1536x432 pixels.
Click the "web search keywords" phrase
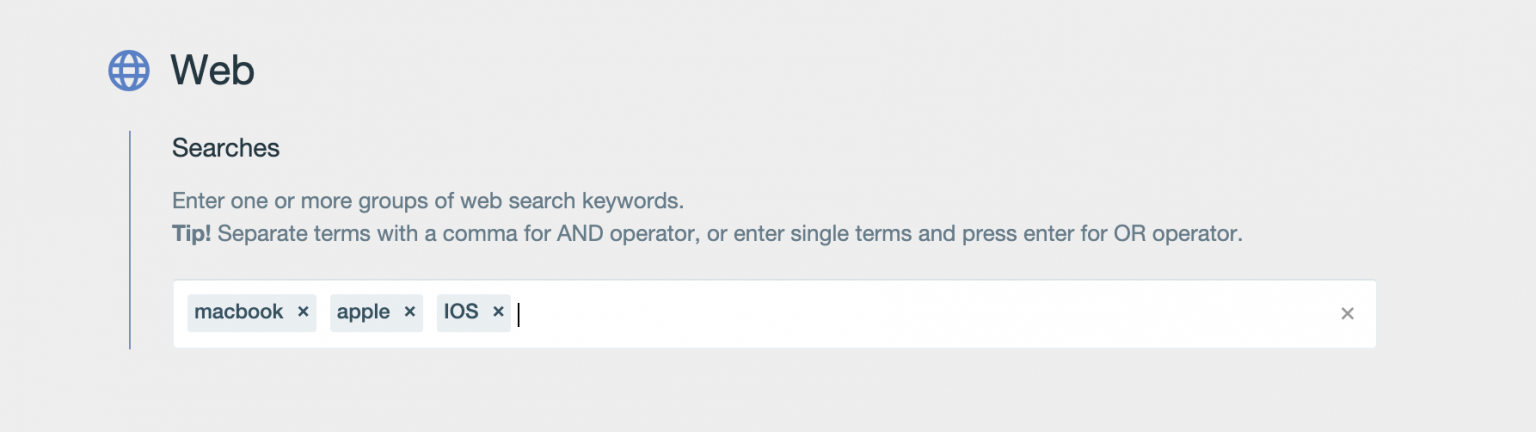click(571, 200)
